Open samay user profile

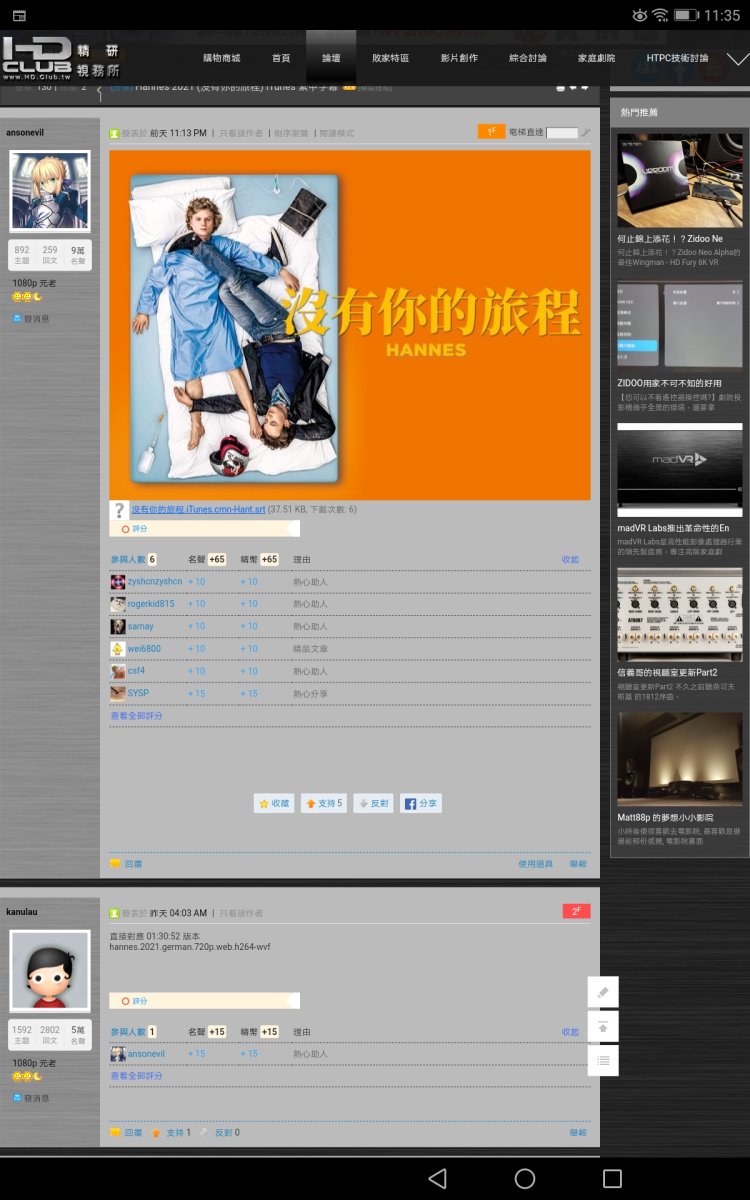141,626
